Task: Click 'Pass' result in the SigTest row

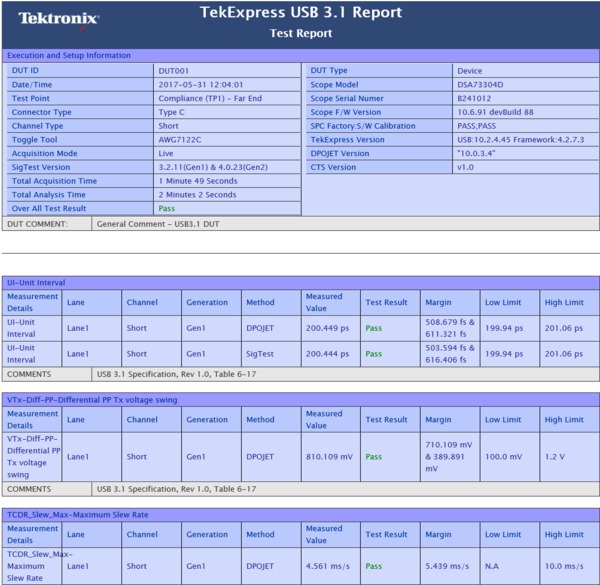Action: [373, 354]
